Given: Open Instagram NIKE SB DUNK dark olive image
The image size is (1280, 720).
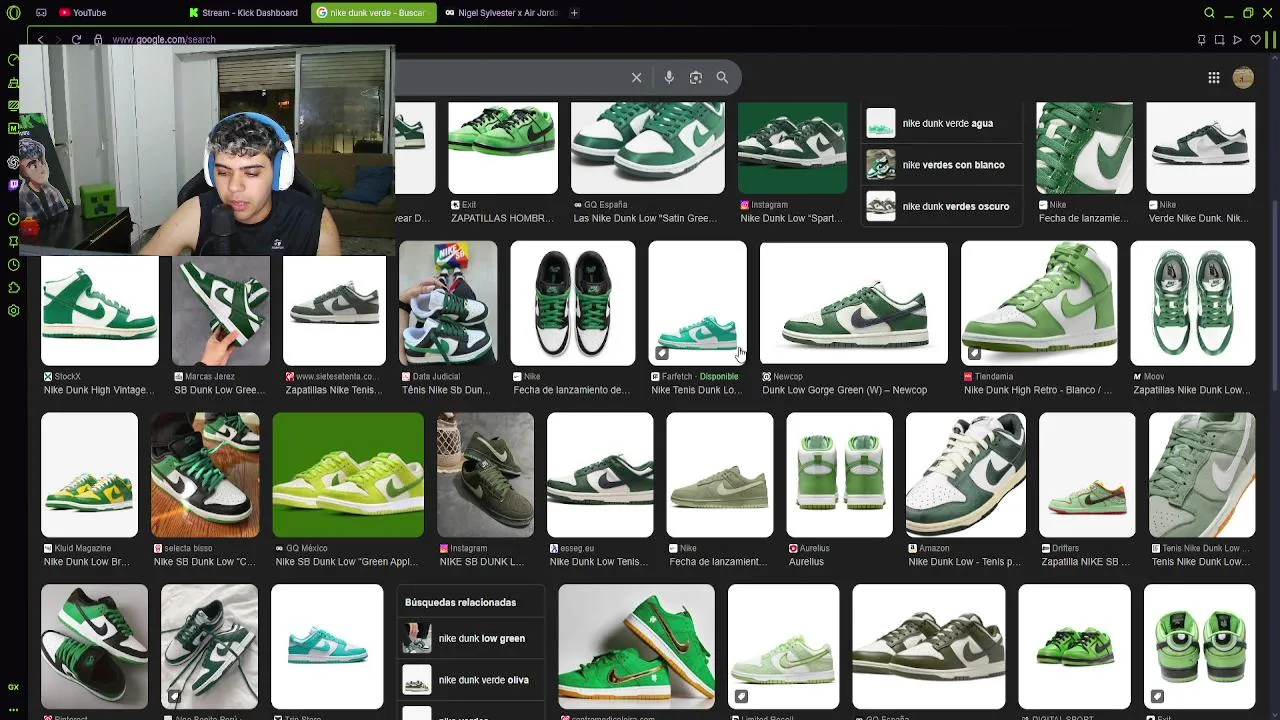Looking at the screenshot, I should pyautogui.click(x=485, y=475).
